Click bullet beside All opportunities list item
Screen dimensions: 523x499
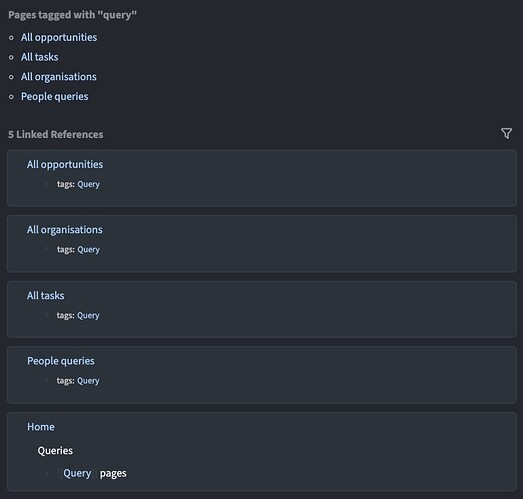click(11, 38)
